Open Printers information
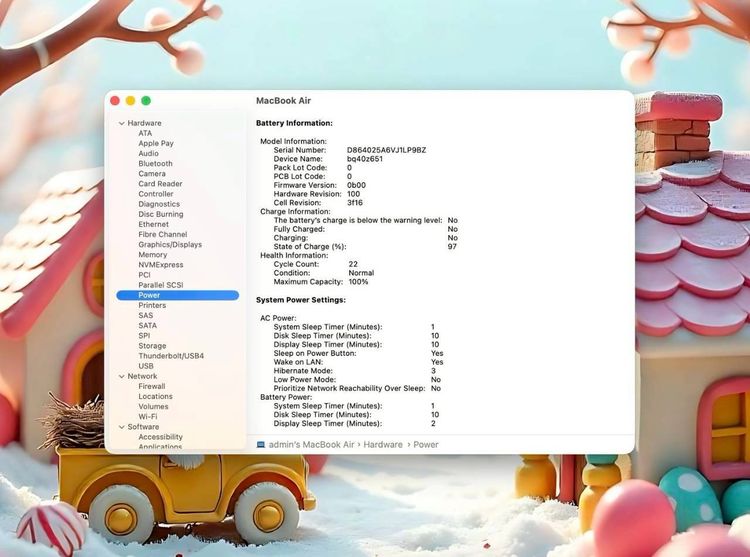Screen dimensions: 750x557 coord(152,306)
